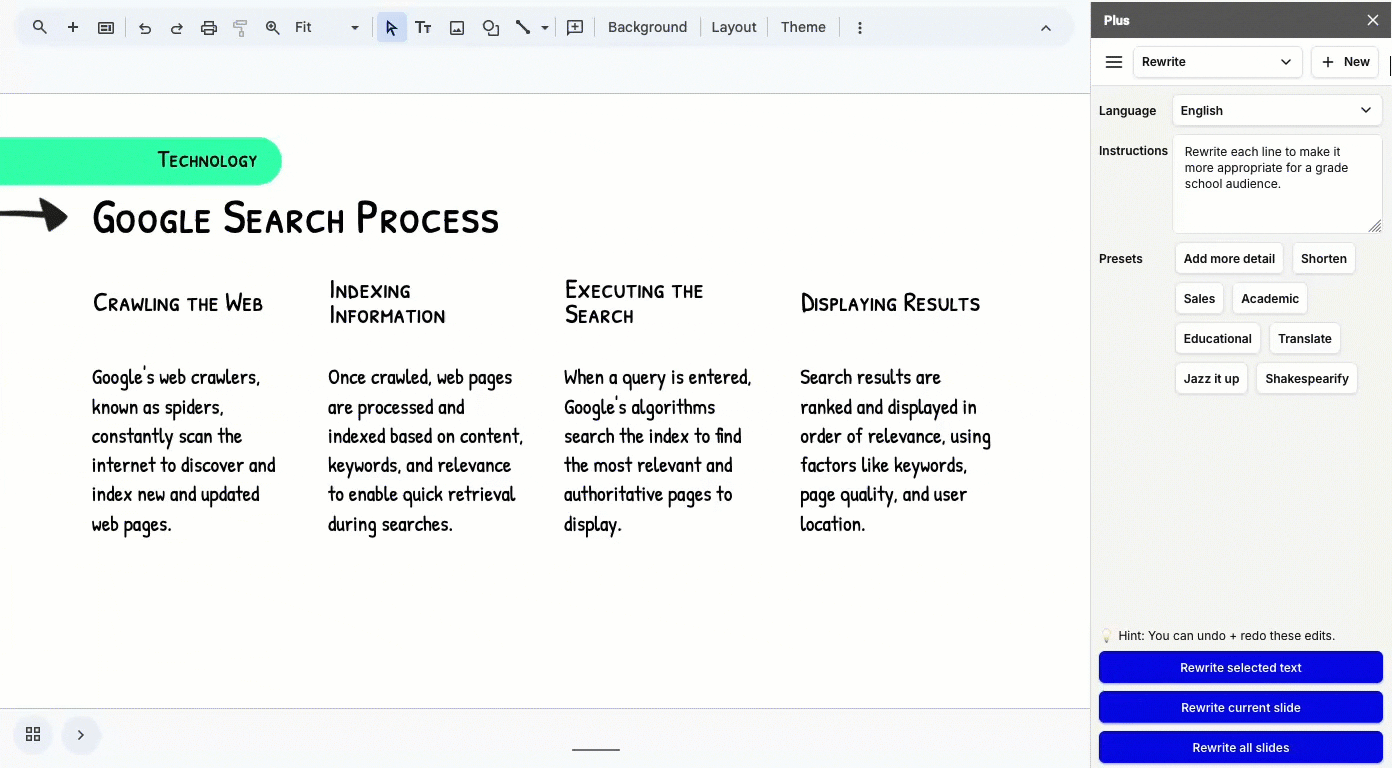Image resolution: width=1392 pixels, height=768 pixels.
Task: Select the black arrow graphic on slide
Action: (x=34, y=215)
